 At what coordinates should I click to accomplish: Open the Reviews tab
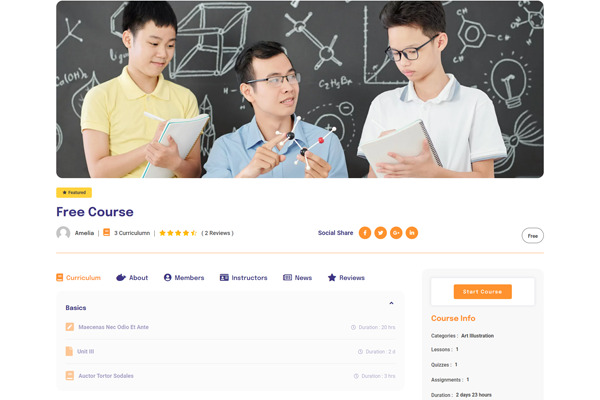(346, 278)
